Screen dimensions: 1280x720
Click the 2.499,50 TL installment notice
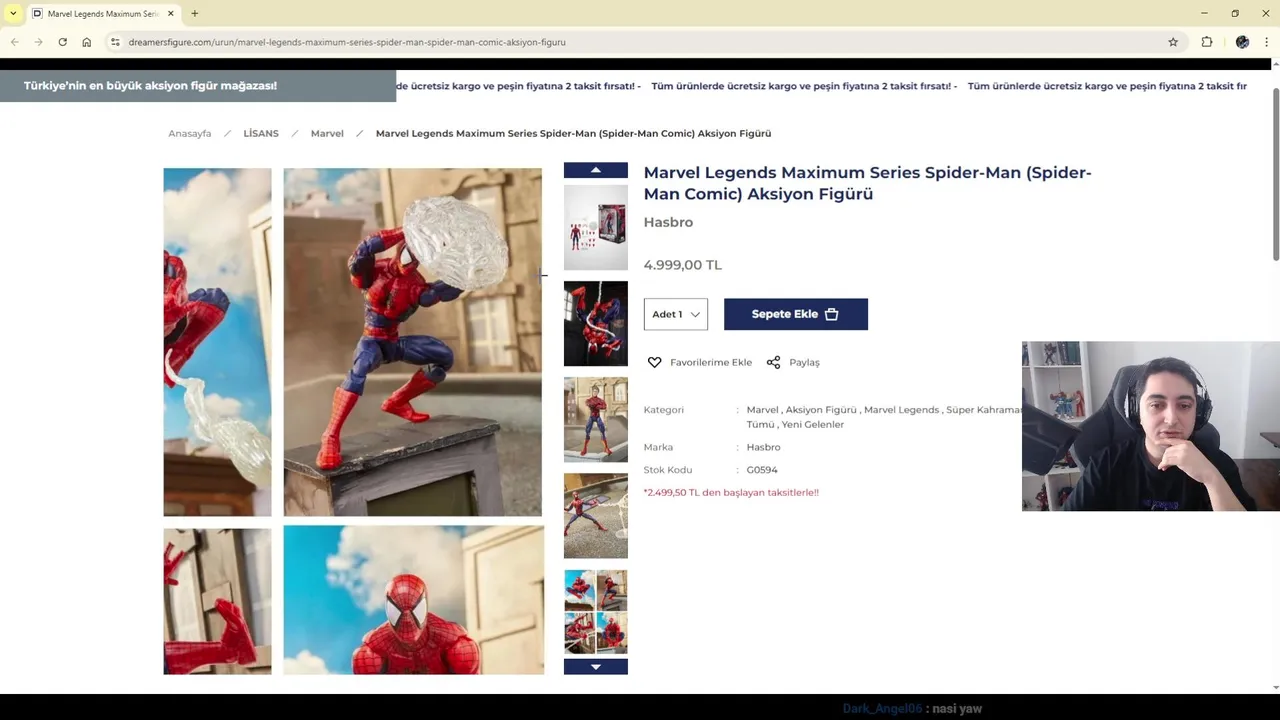coord(731,492)
